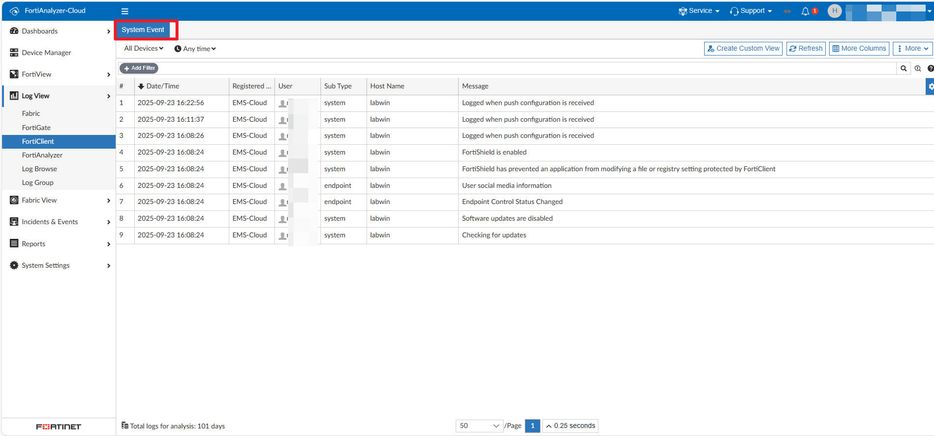934x436 pixels.
Task: Click Create Custom View button
Action: coord(743,48)
